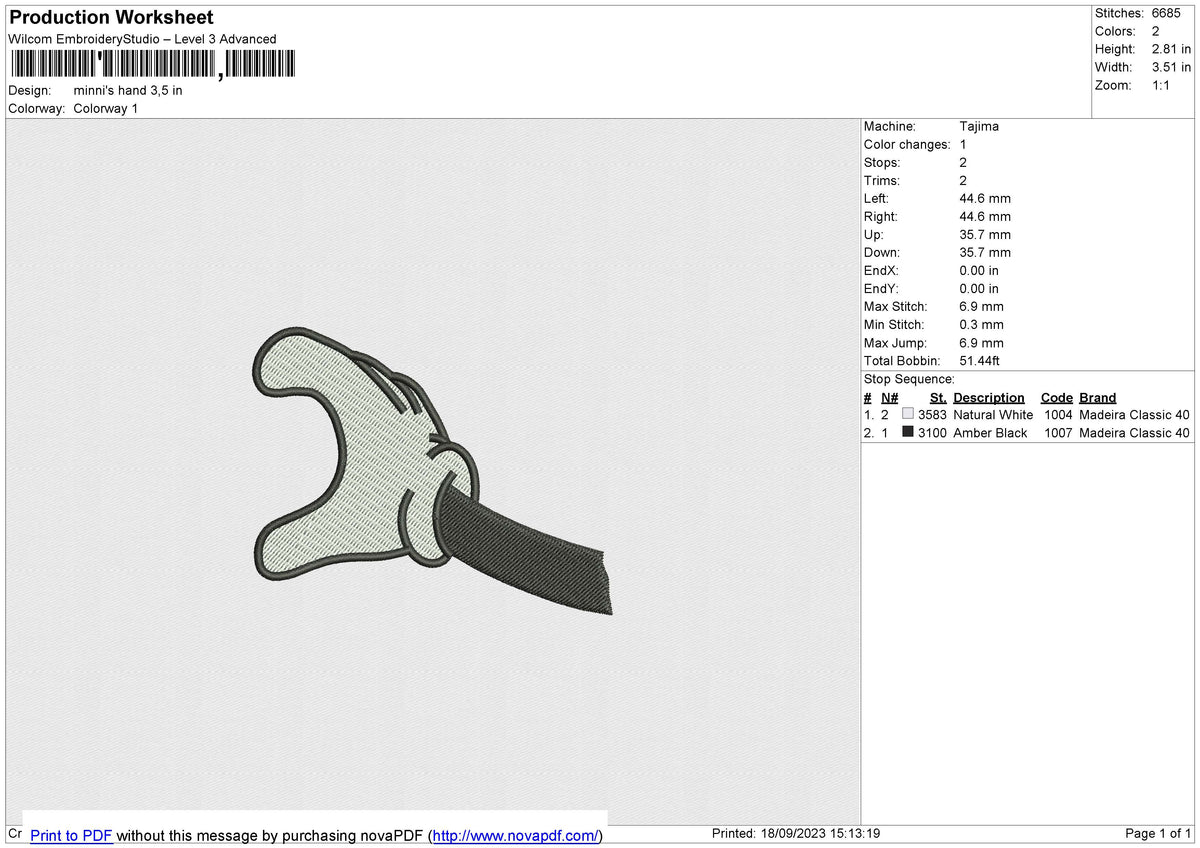Image resolution: width=1200 pixels, height=848 pixels.
Task: Open the novapdf.com URL link
Action: [515, 836]
